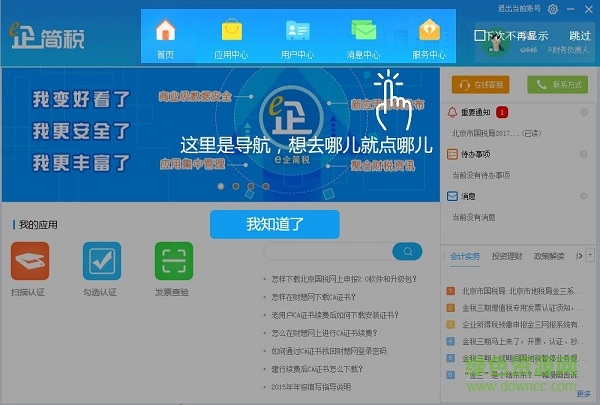Viewport: 600px width, 405px height.
Task: Switch to 会计实务 tab
Action: (465, 256)
